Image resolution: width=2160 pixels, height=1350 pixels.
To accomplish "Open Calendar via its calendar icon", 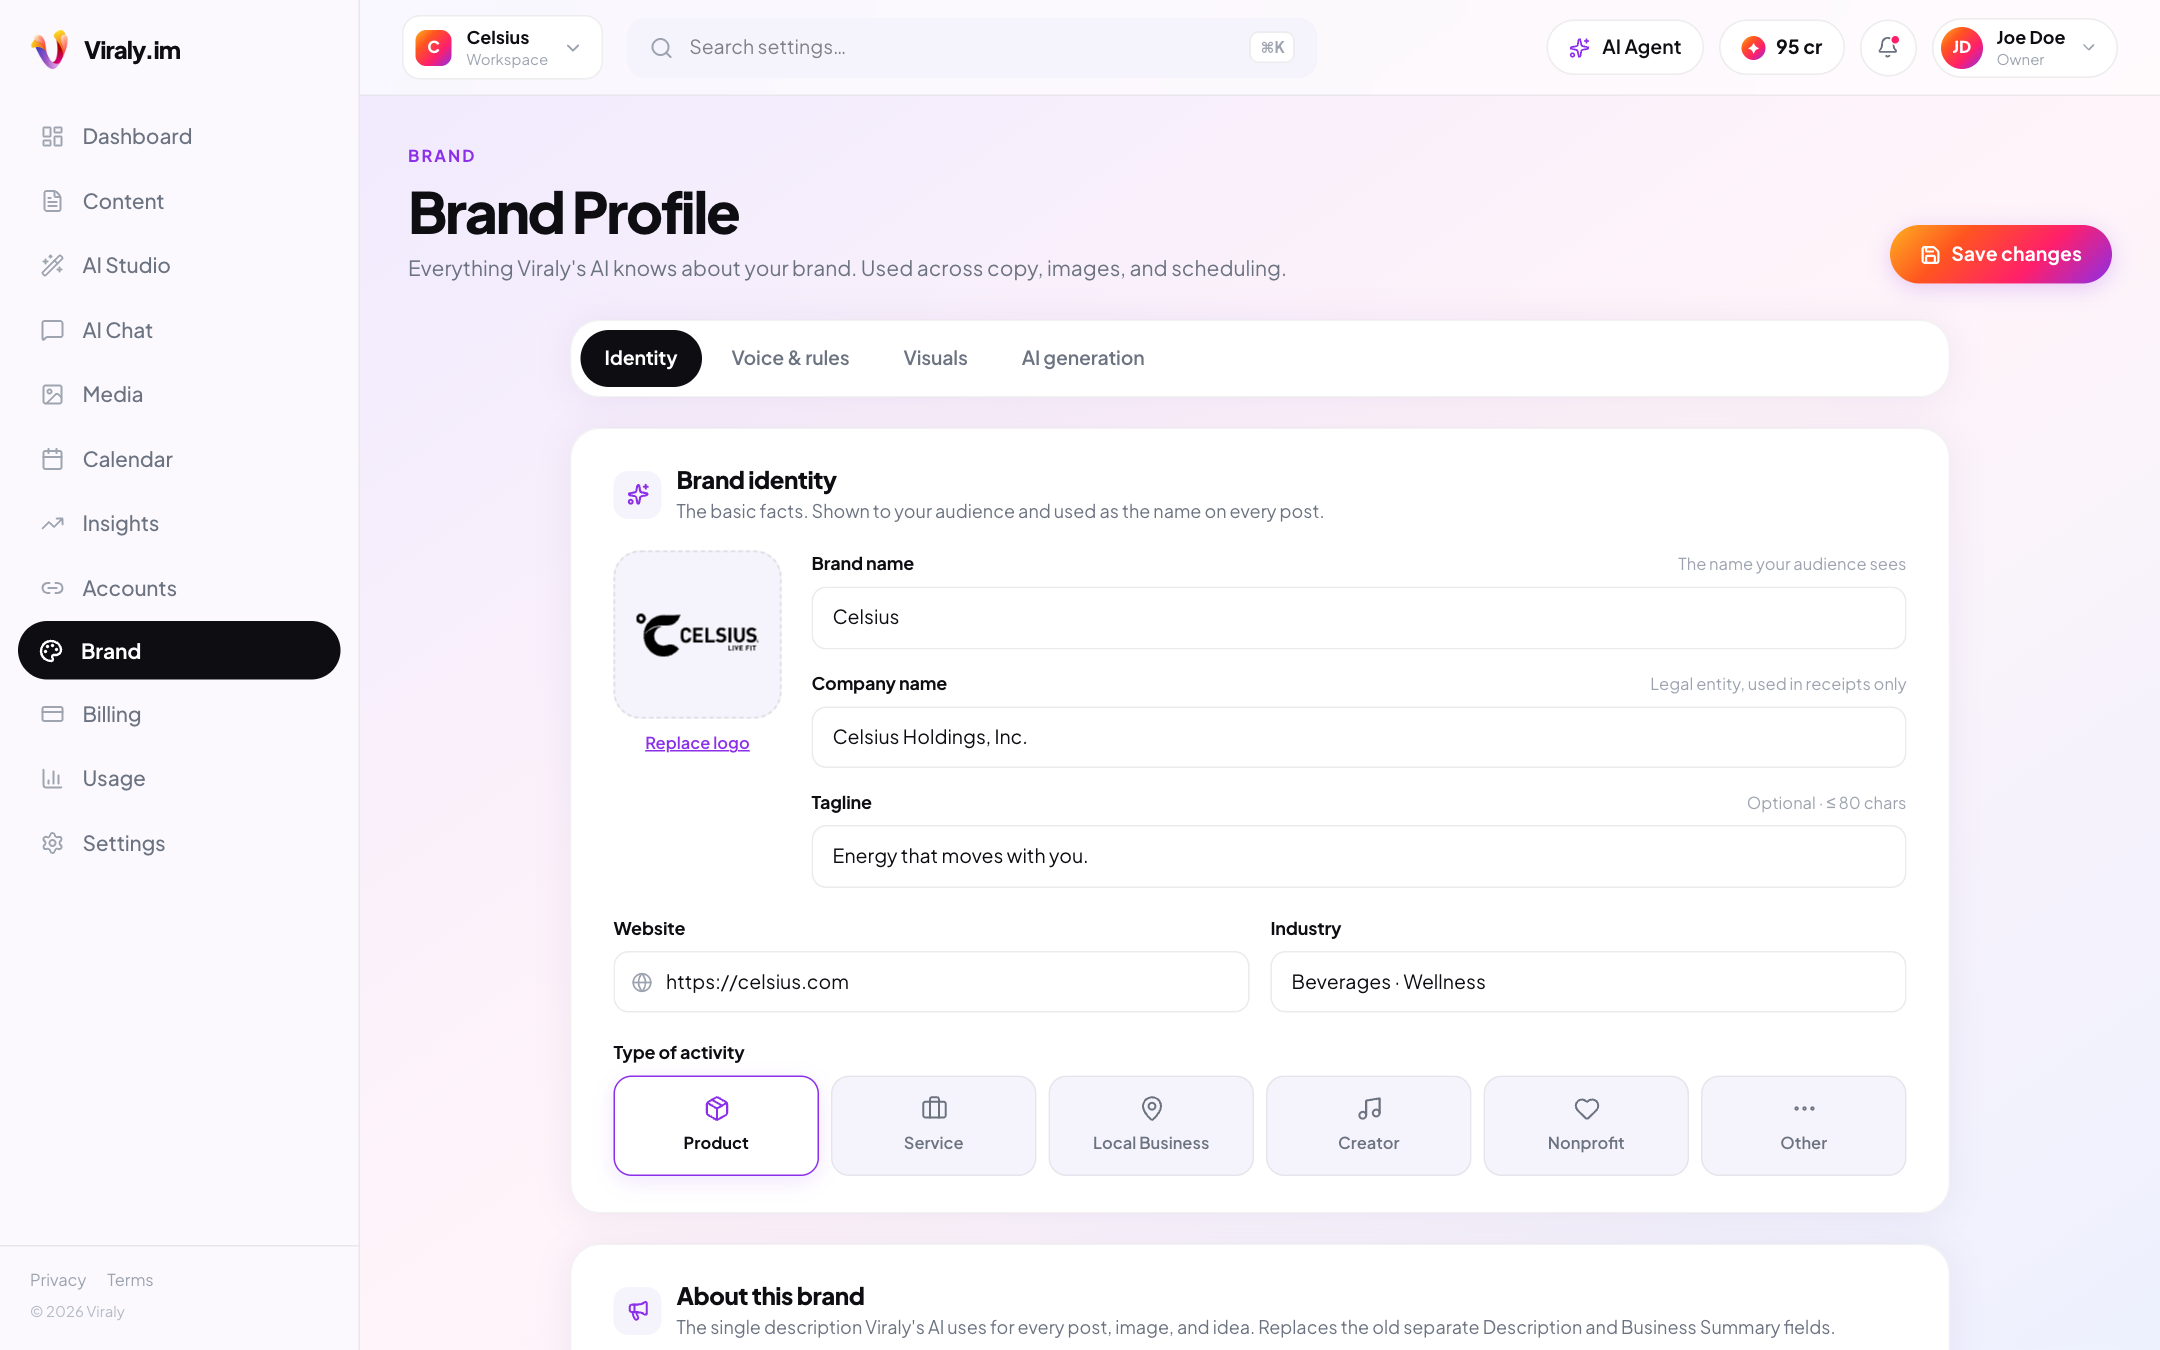I will tap(53, 459).
